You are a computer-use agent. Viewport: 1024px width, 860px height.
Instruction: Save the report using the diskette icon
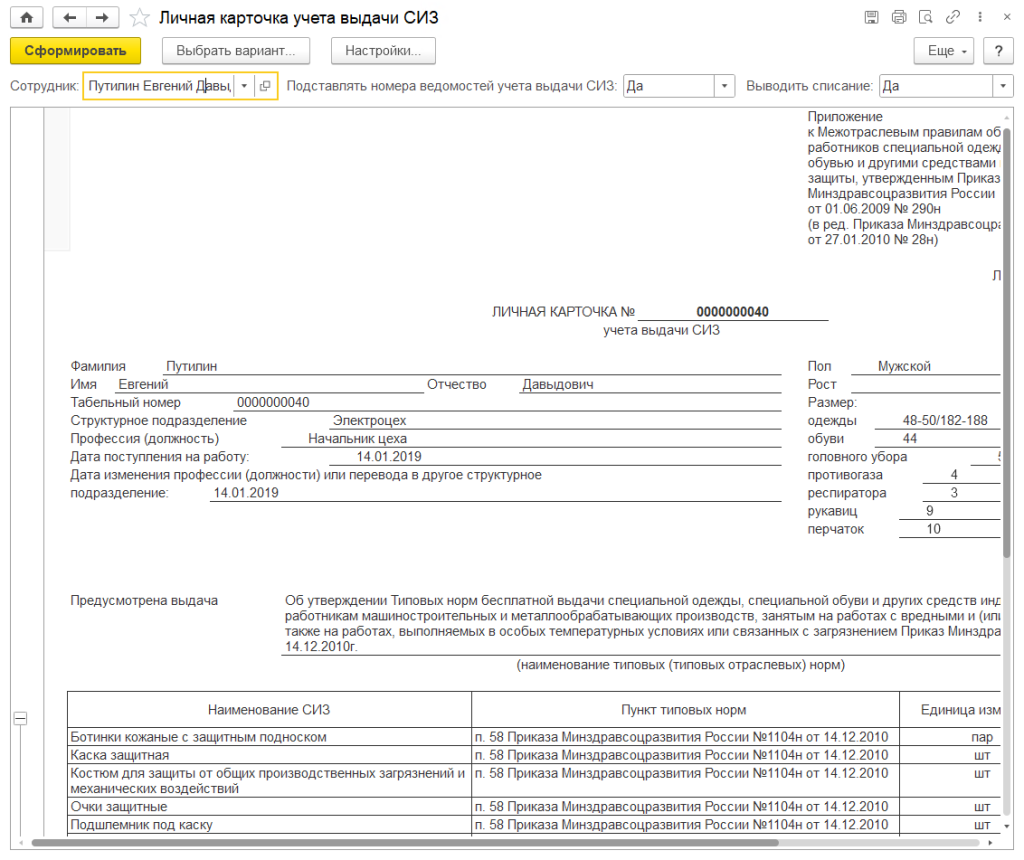click(x=872, y=18)
